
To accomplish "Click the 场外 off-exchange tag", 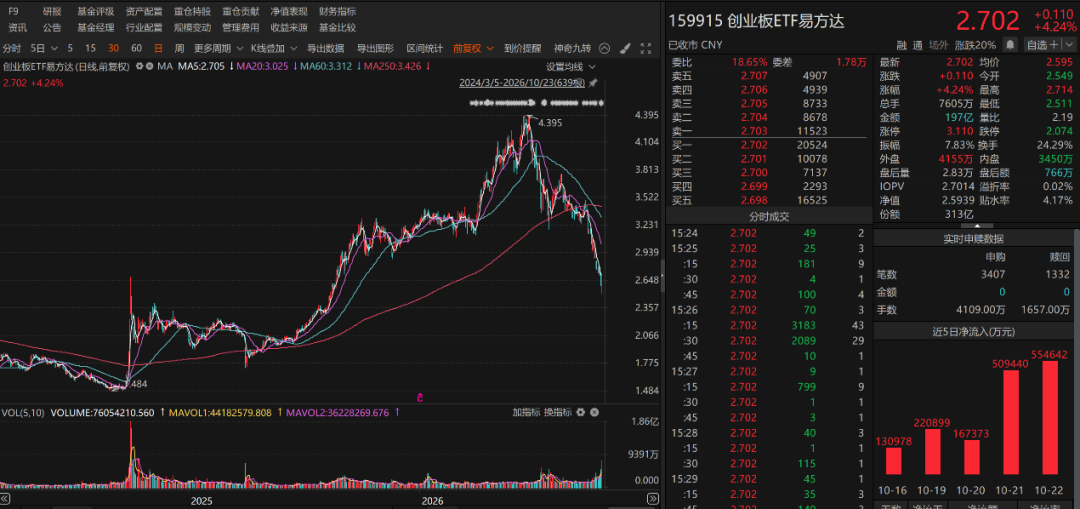I will point(938,45).
